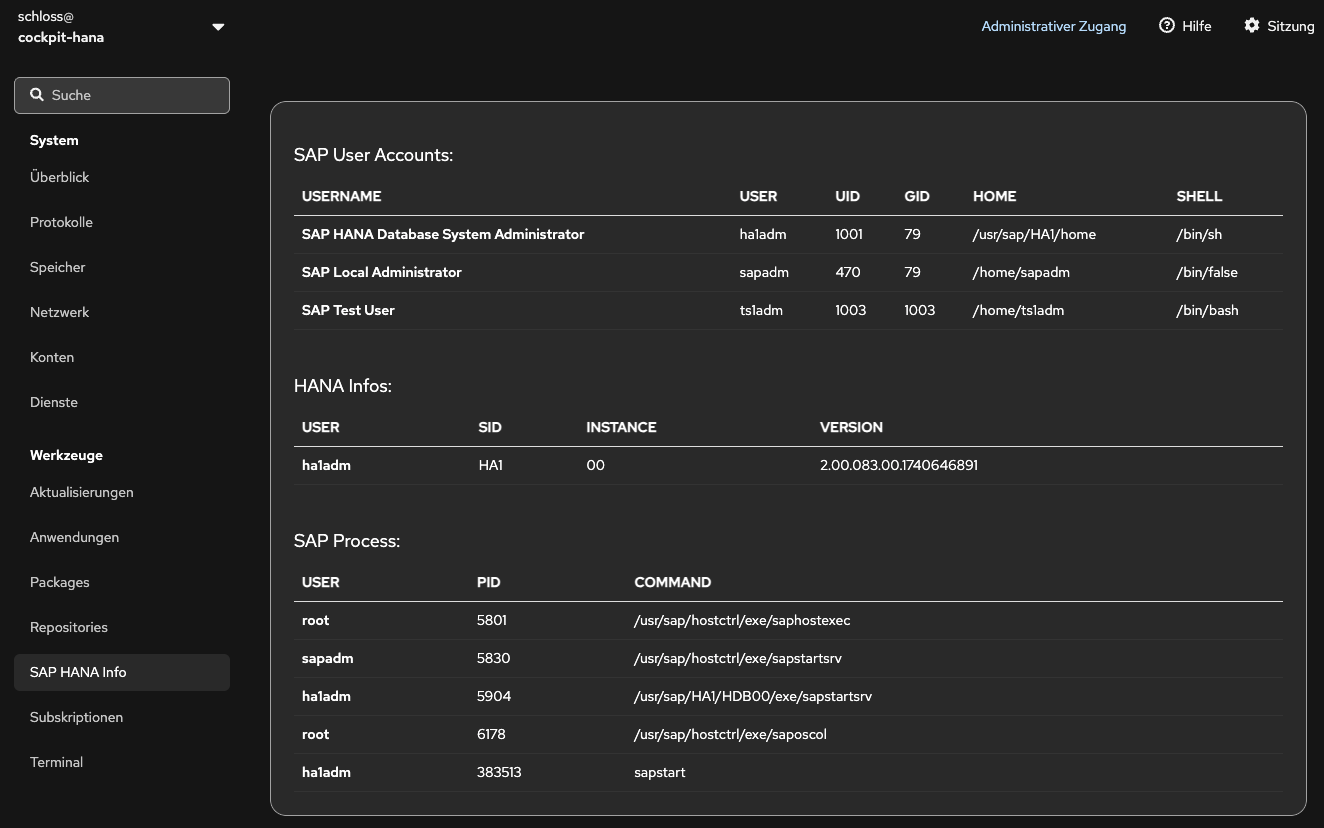Click the SID value HA1
The width and height of the screenshot is (1324, 828).
[x=491, y=465]
